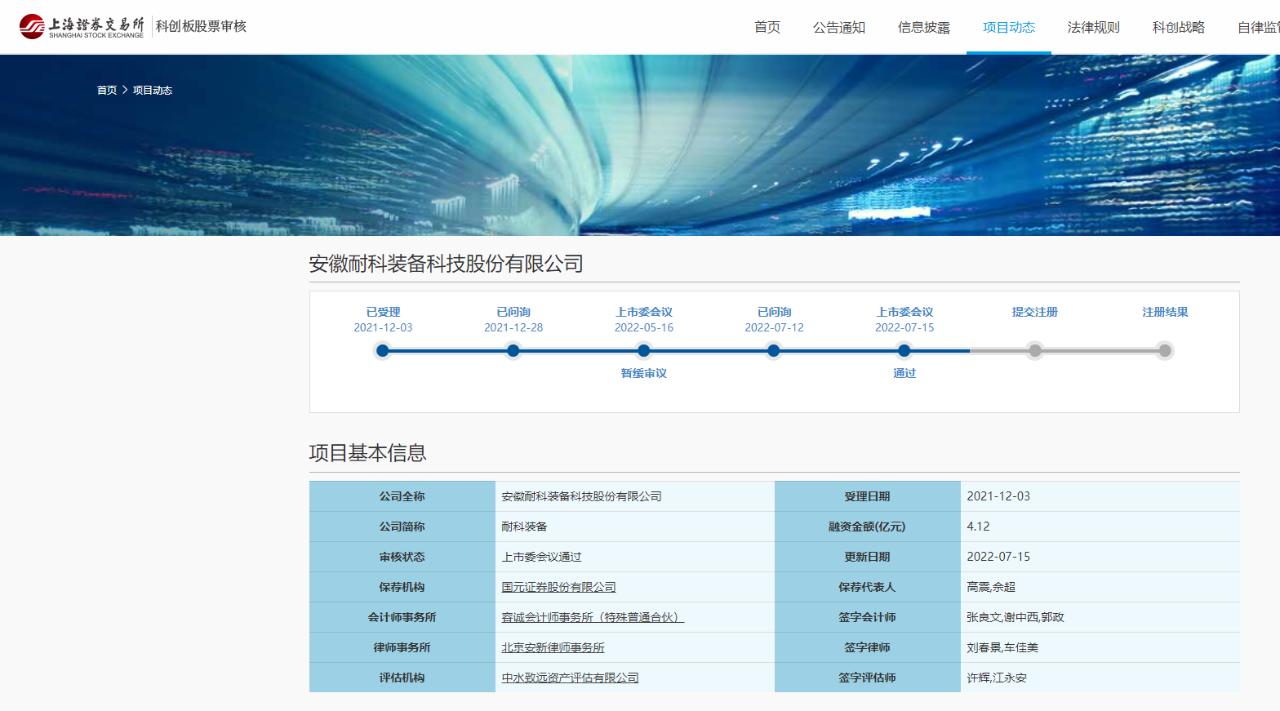Viewport: 1280px width, 711px height.
Task: Click the 签字评估师 label cell
Action: (x=868, y=677)
